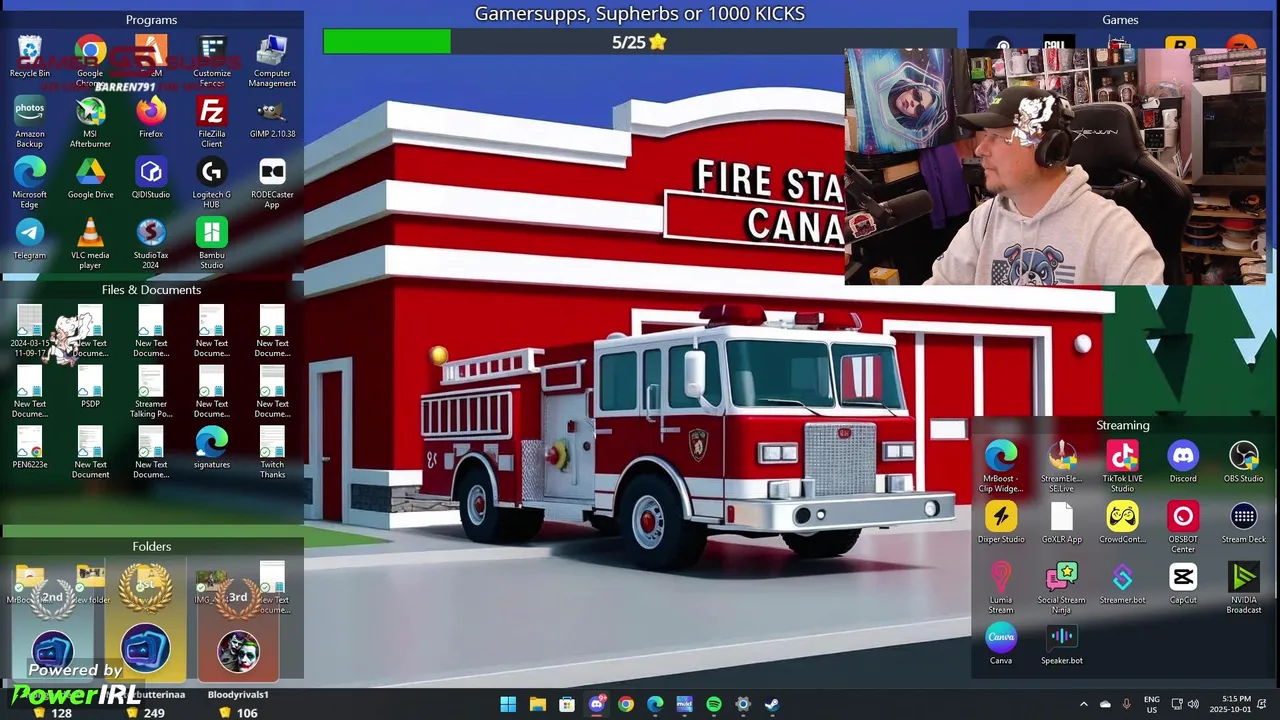Select the PEN6223e file
Screen dimensions: 1280x720
click(x=30, y=449)
